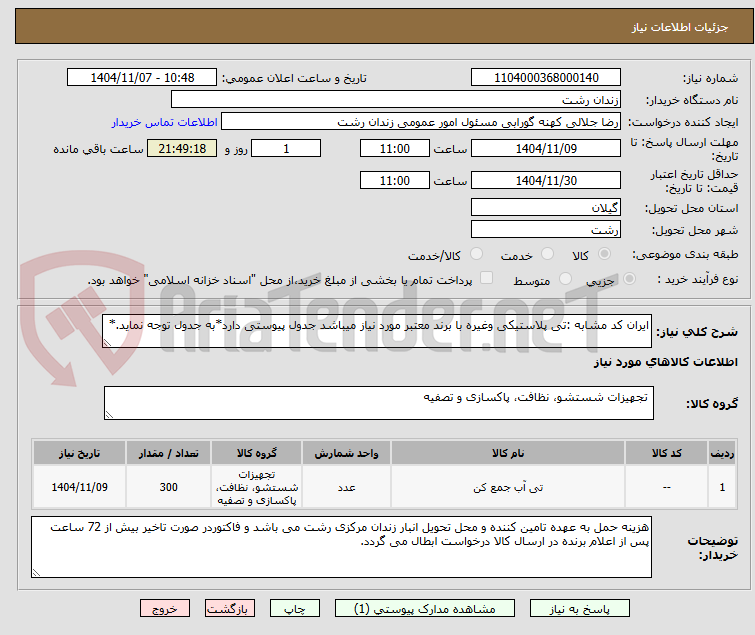
Task: Select the متوسط purchase type radio
Action: click(565, 279)
